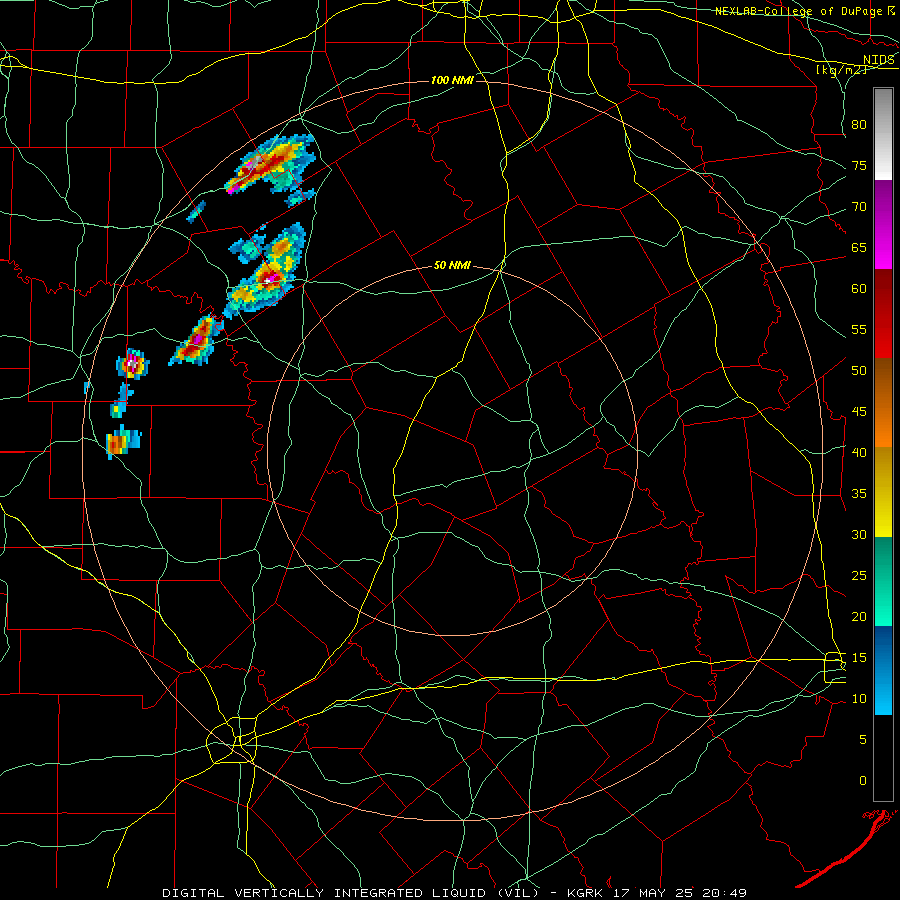Click the 30 value on the color scale

click(859, 535)
